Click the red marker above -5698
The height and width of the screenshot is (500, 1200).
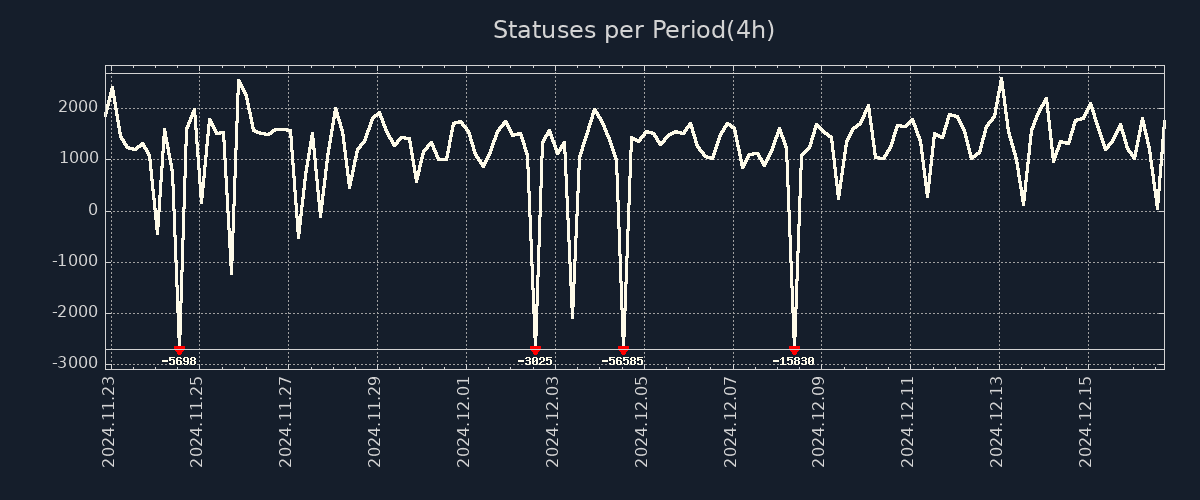coord(180,350)
